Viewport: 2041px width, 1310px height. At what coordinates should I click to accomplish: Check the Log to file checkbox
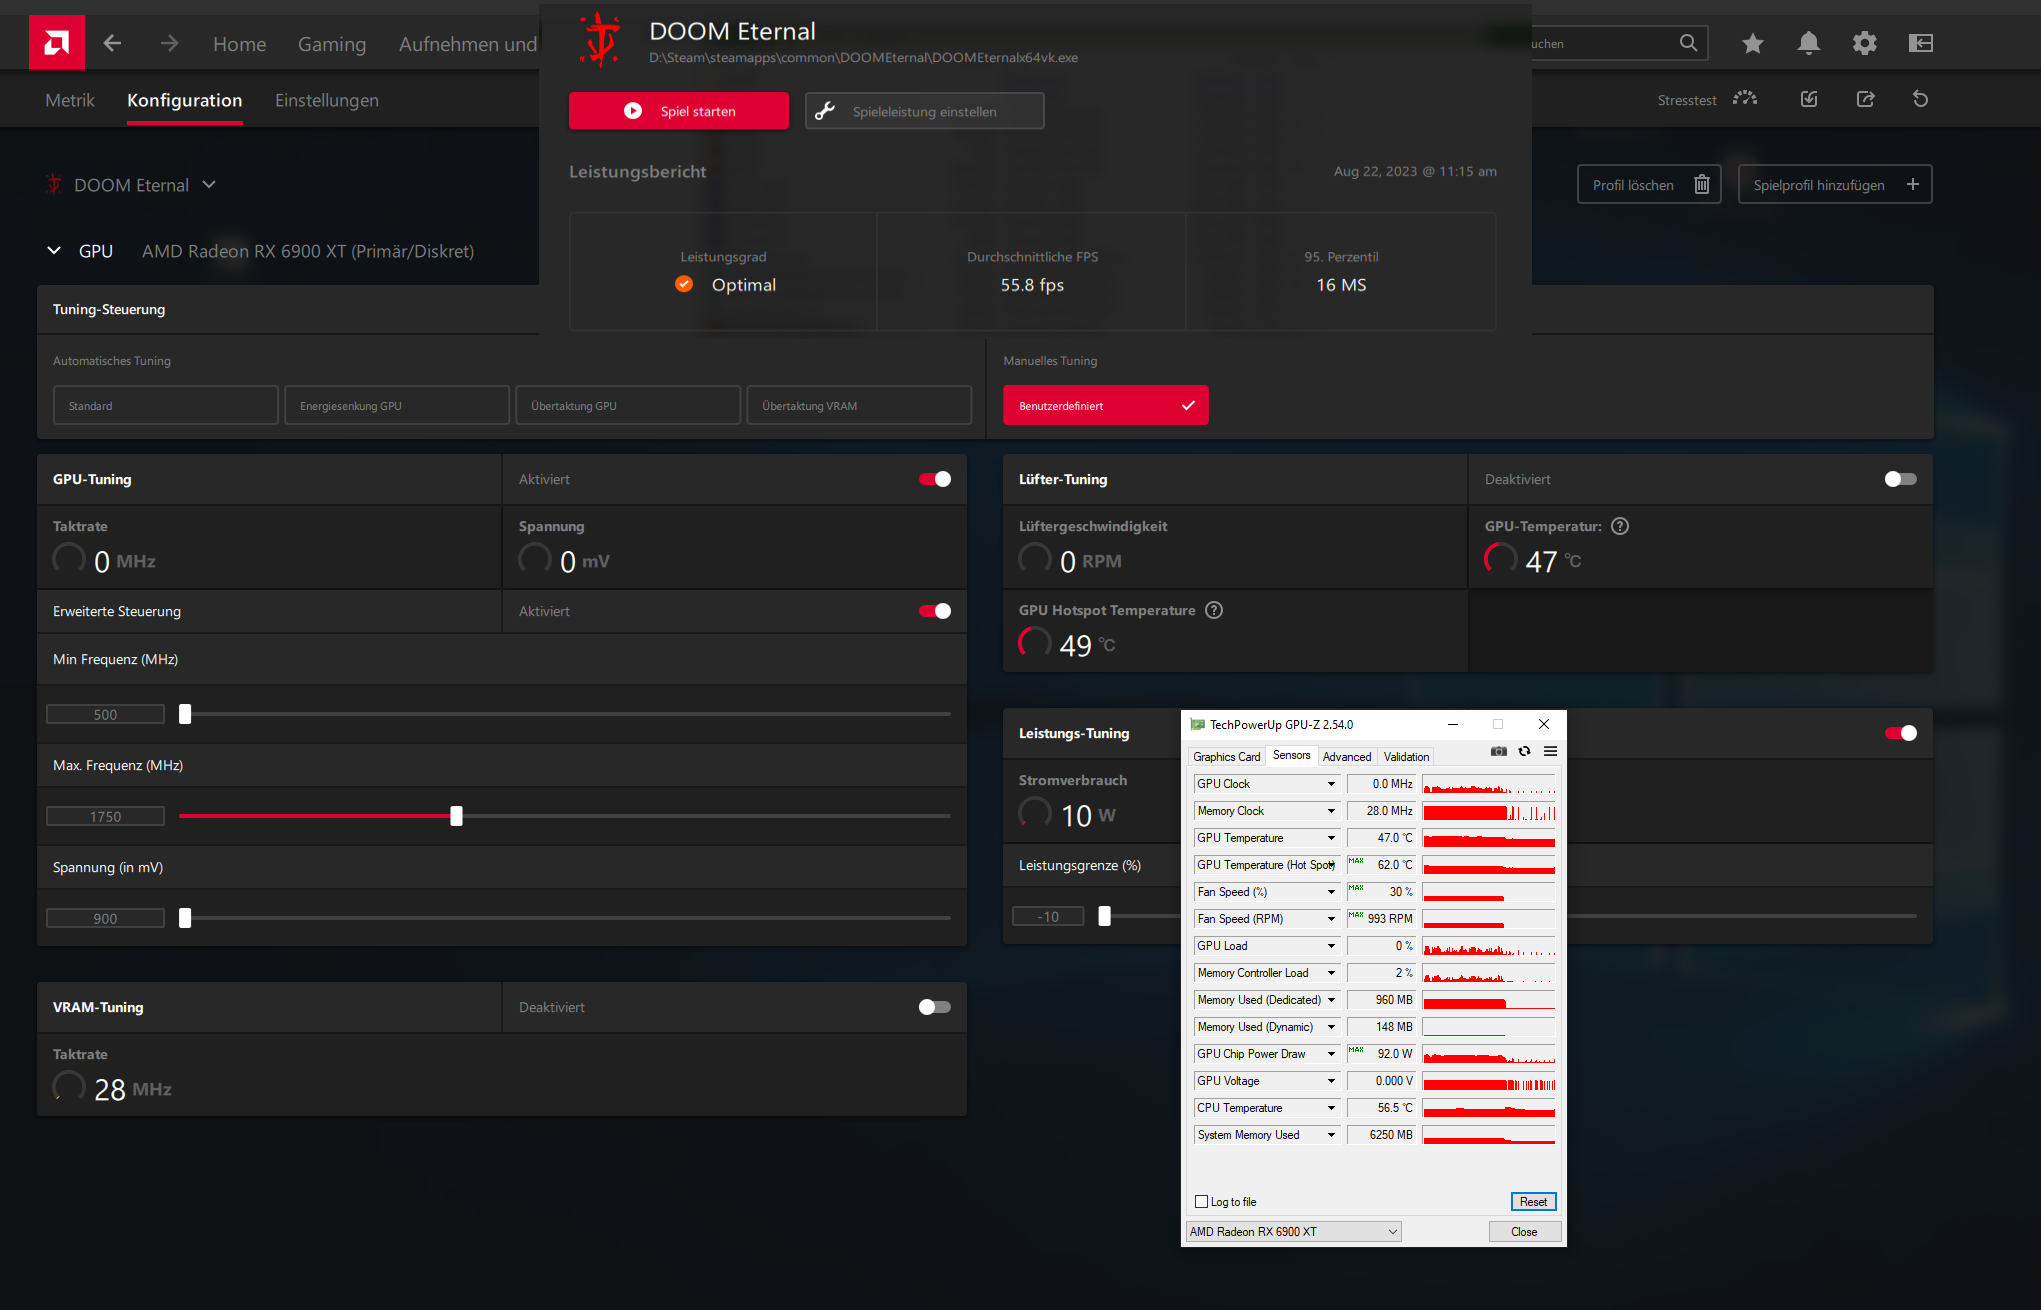click(1202, 1202)
